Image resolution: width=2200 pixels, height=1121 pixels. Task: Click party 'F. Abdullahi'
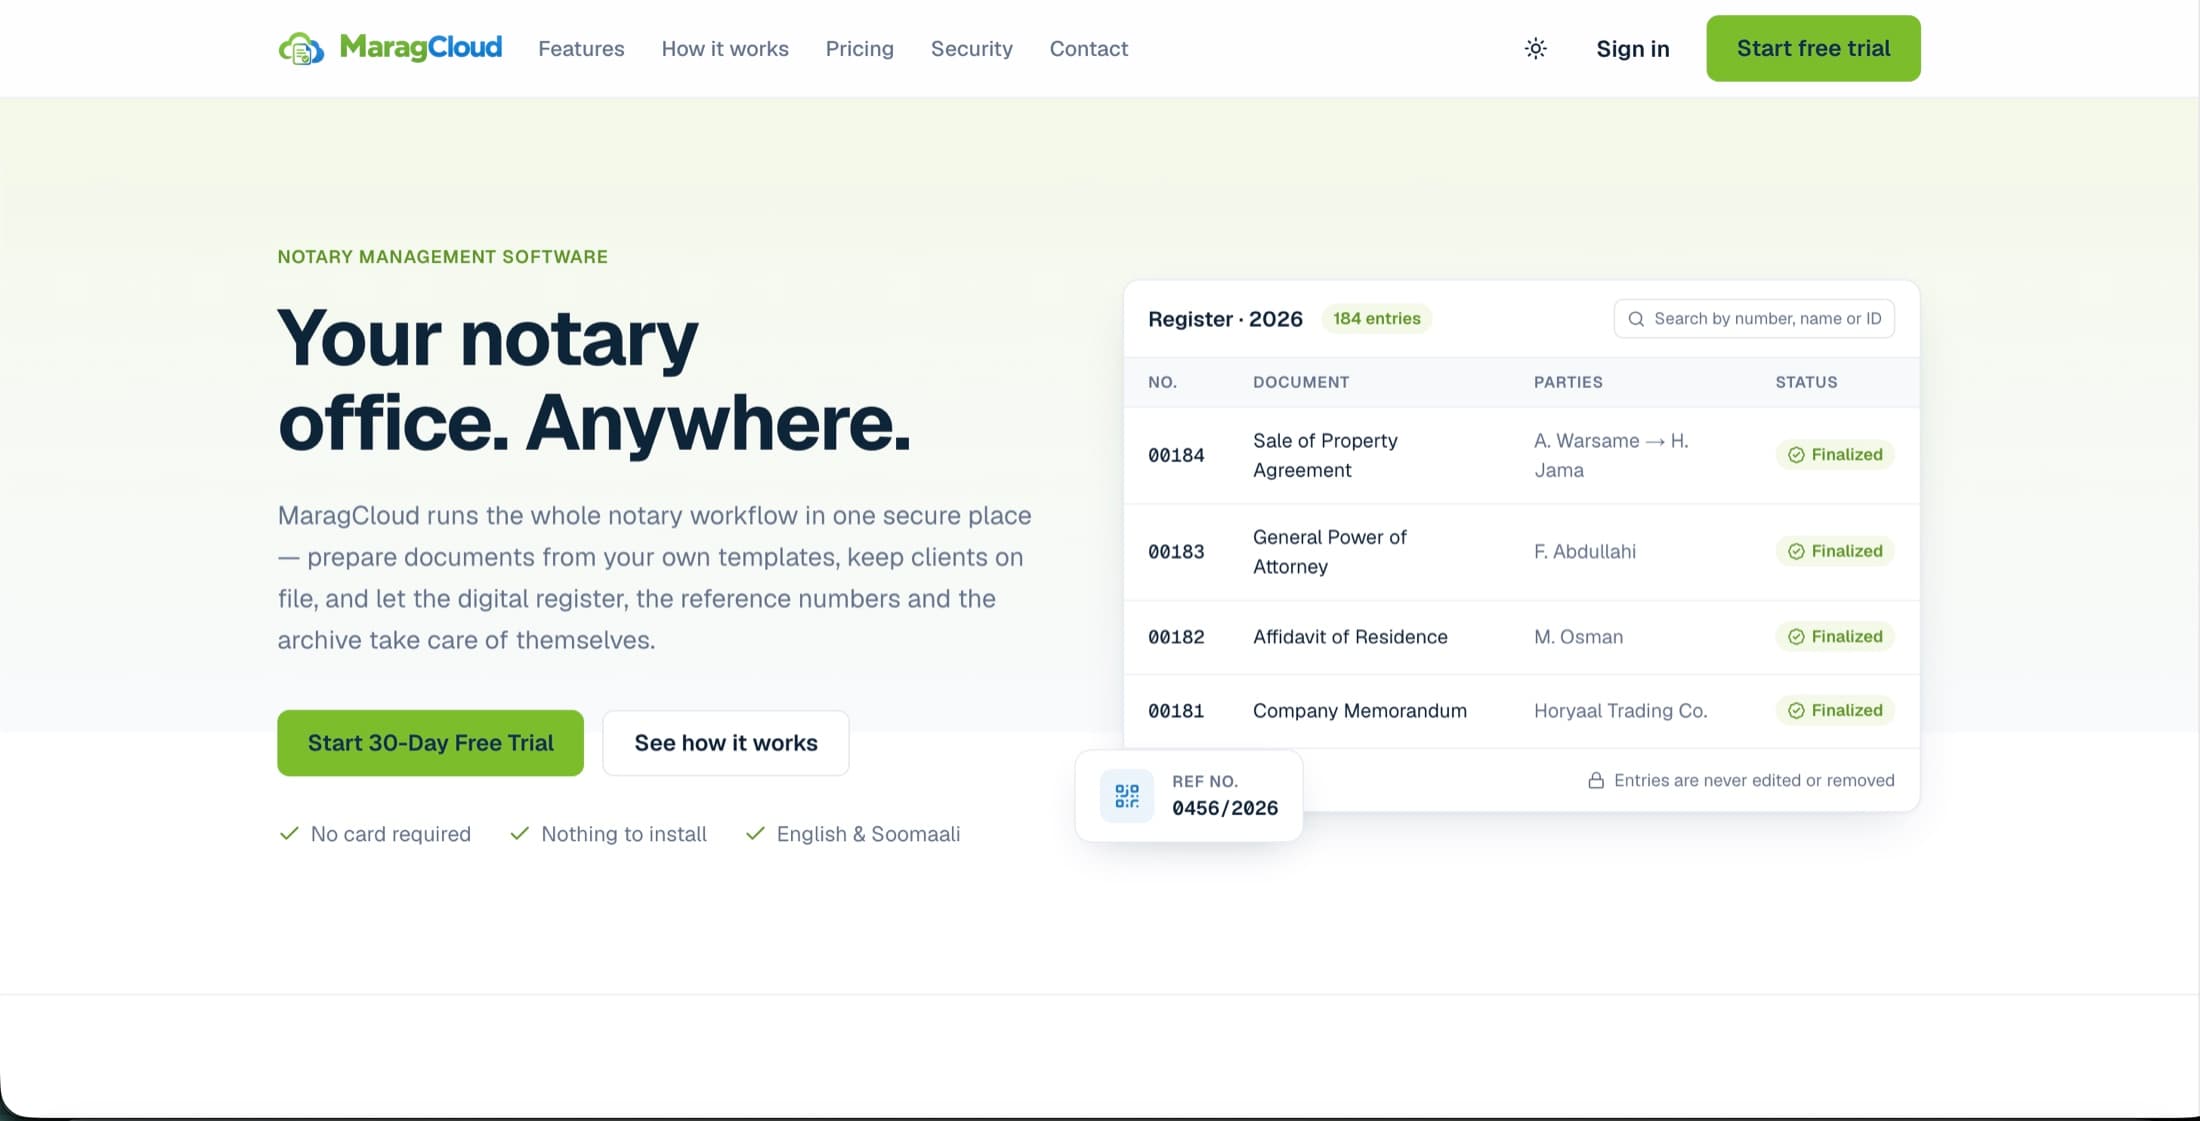pos(1585,551)
